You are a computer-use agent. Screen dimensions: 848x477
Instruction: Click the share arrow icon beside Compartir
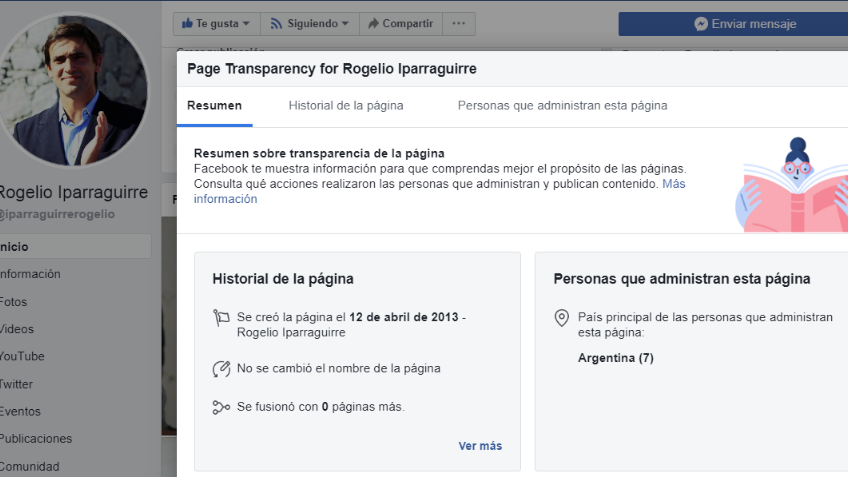(x=373, y=23)
